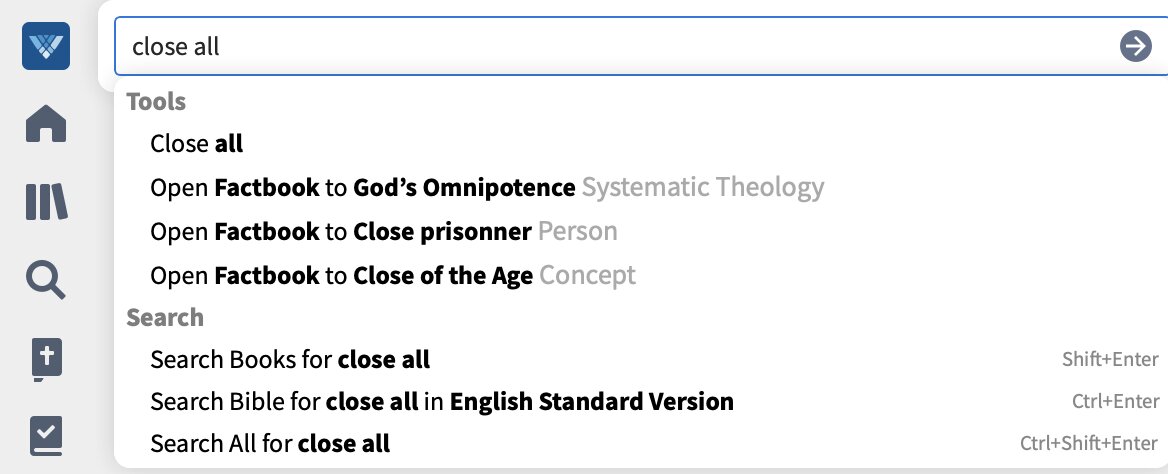
Task: Click the Ctrl+Shift+Enter shortcut hint
Action: (x=1090, y=444)
